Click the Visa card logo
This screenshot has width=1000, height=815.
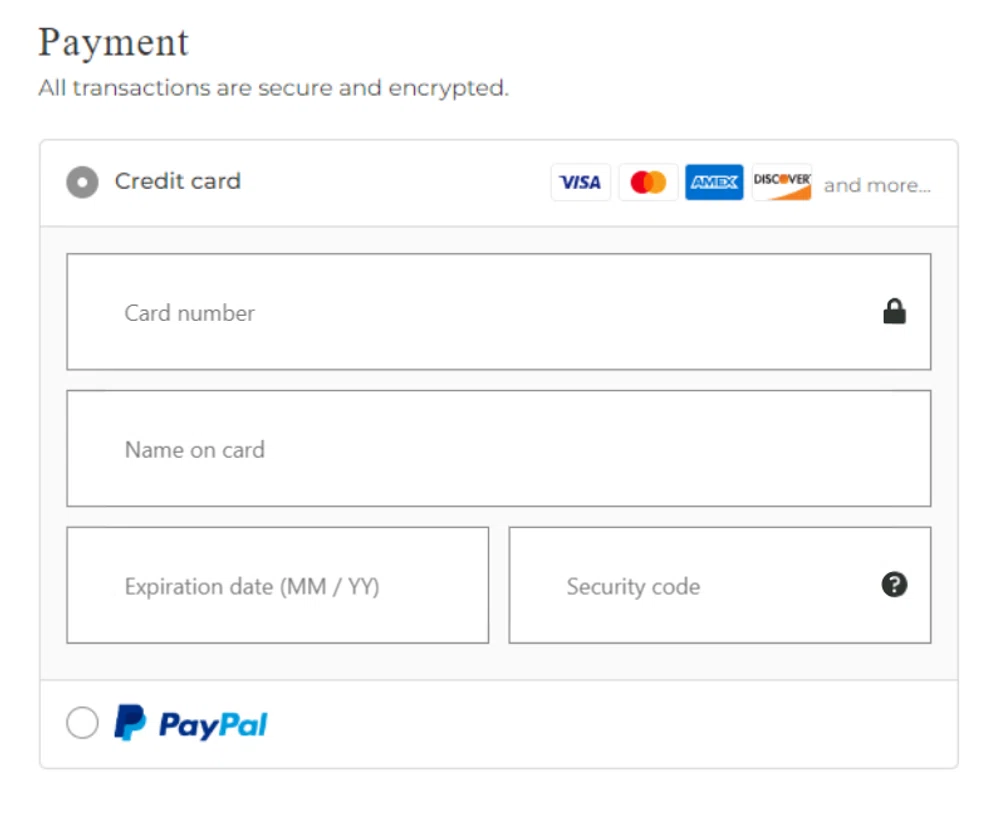[x=580, y=183]
